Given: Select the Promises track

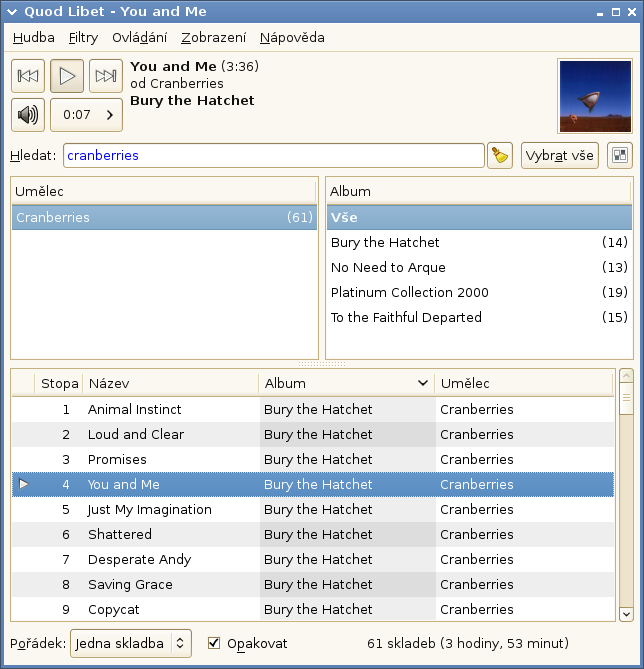Looking at the screenshot, I should coord(313,460).
